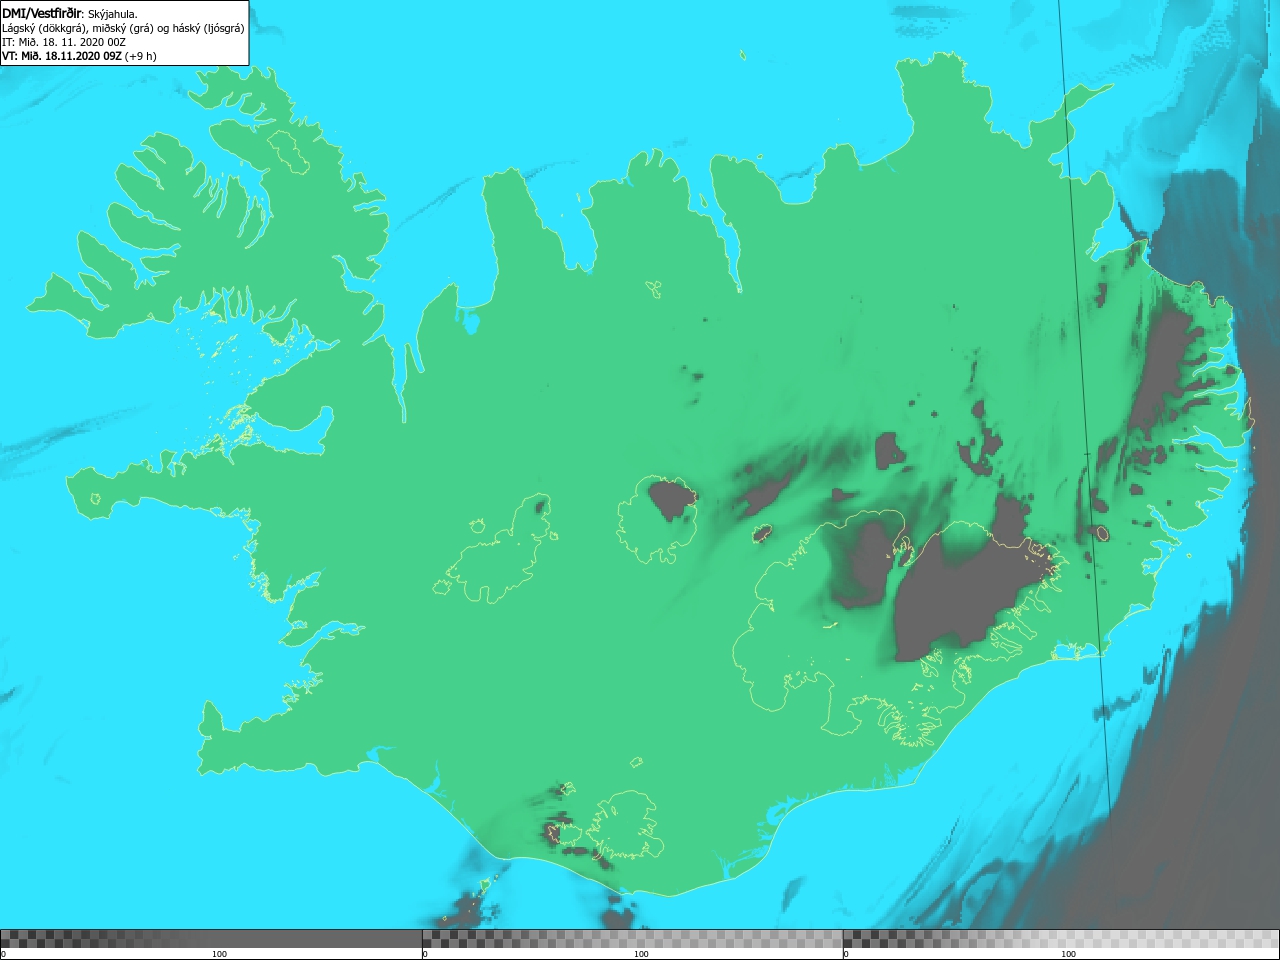Screen dimensions: 1280x960
Task: Click the 100 label under the light gray scale
Action: pos(1068,954)
